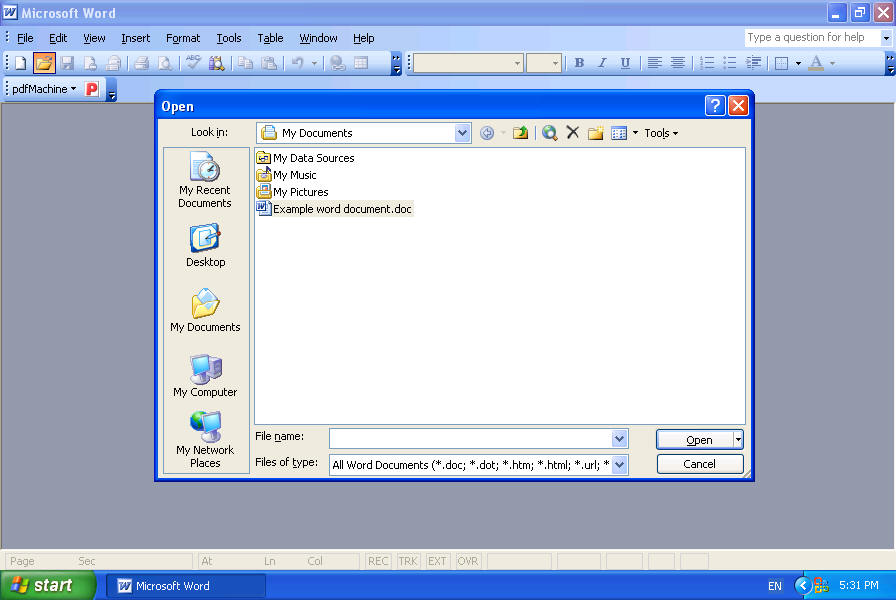Open the Insert menu
The image size is (896, 600).
[135, 38]
